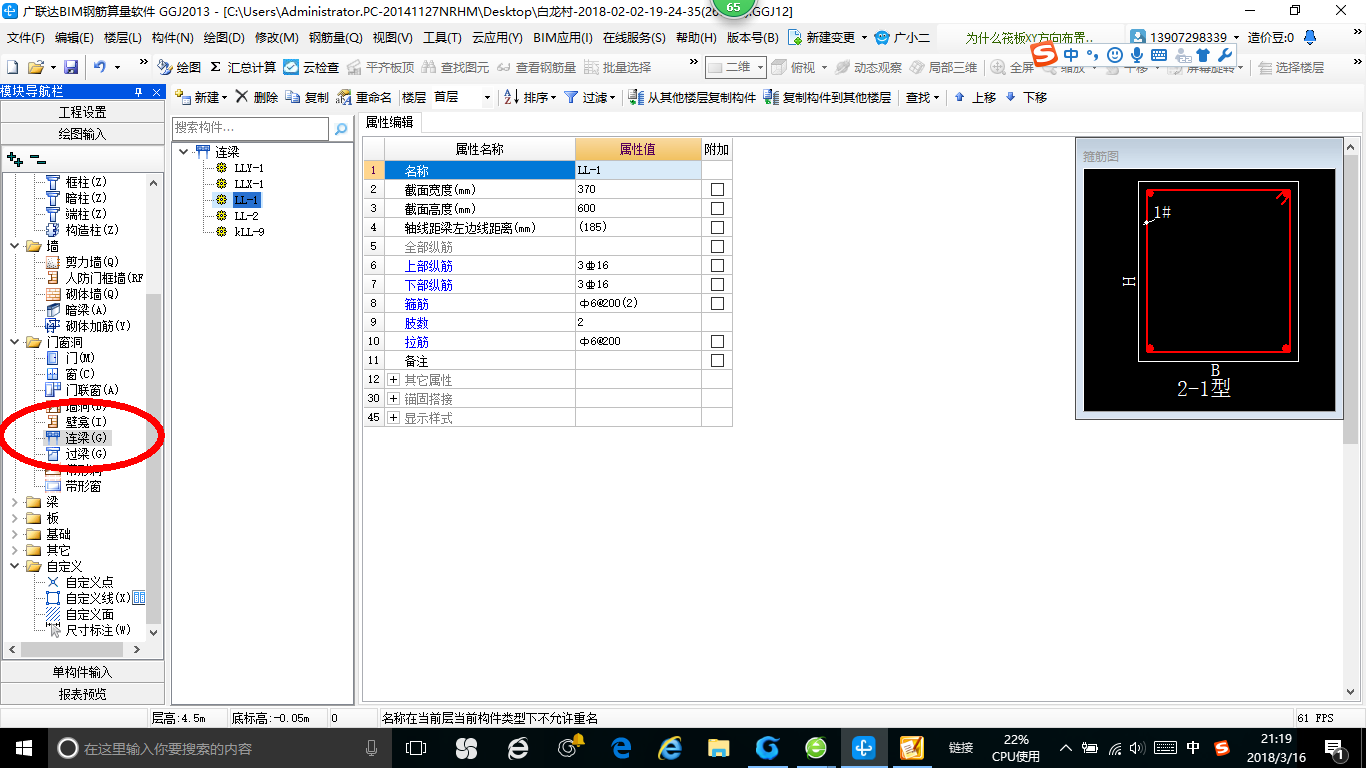This screenshot has width=1366, height=768.
Task: Open the 单构件输入 section
Action: (82, 672)
